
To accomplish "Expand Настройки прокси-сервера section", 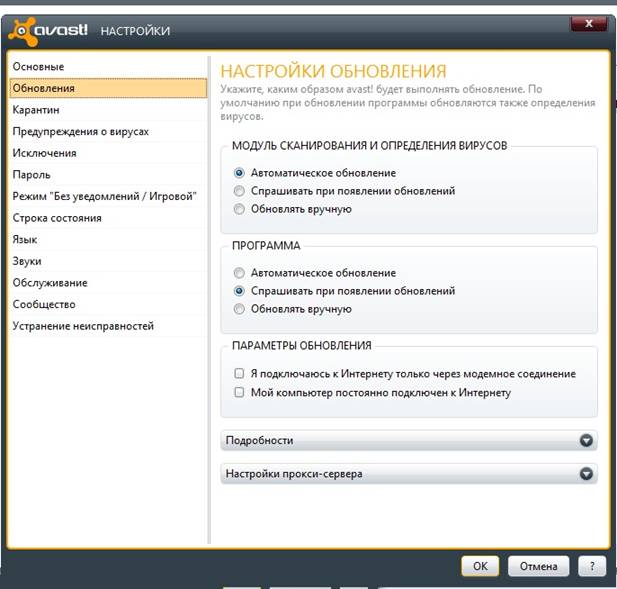I will (x=409, y=474).
